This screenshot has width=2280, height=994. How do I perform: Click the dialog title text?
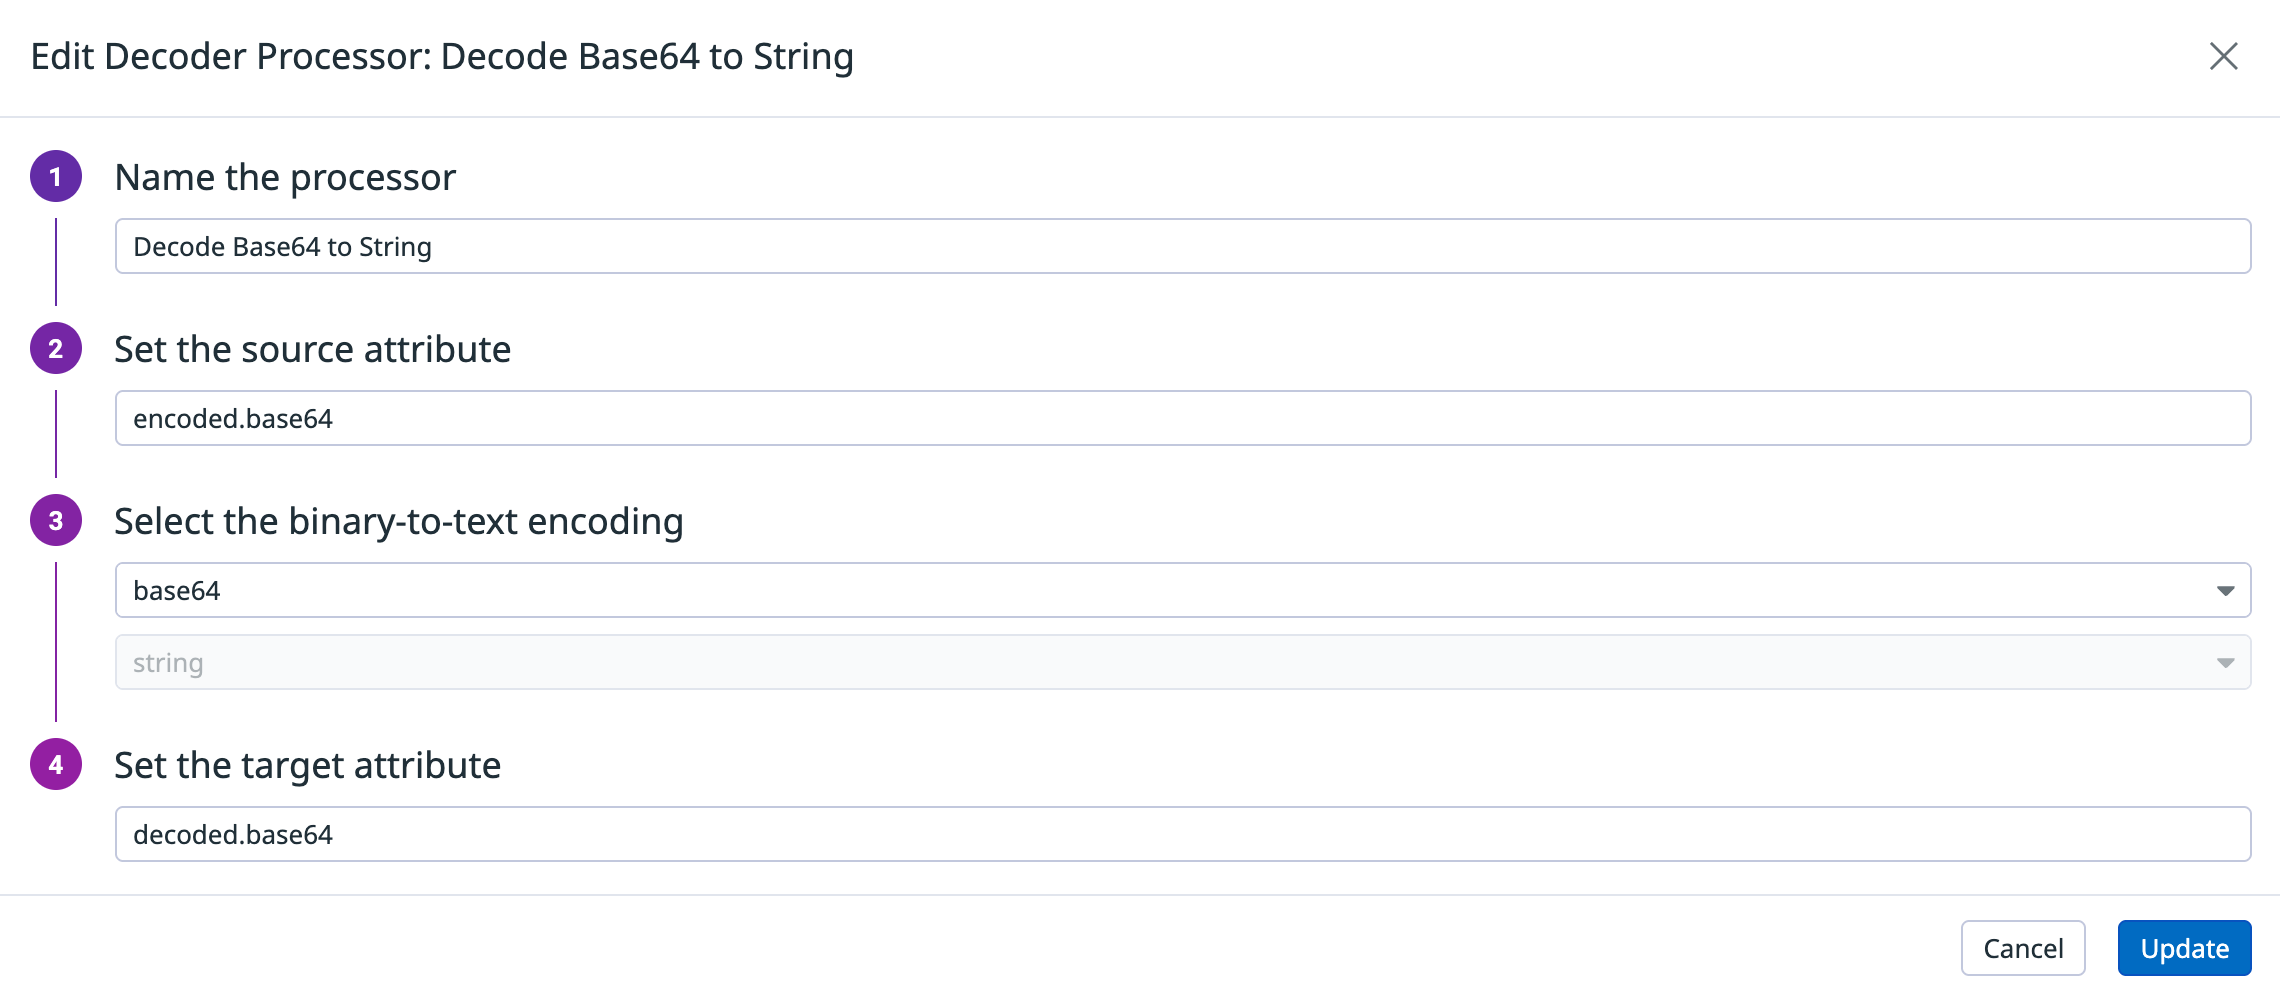click(x=442, y=56)
